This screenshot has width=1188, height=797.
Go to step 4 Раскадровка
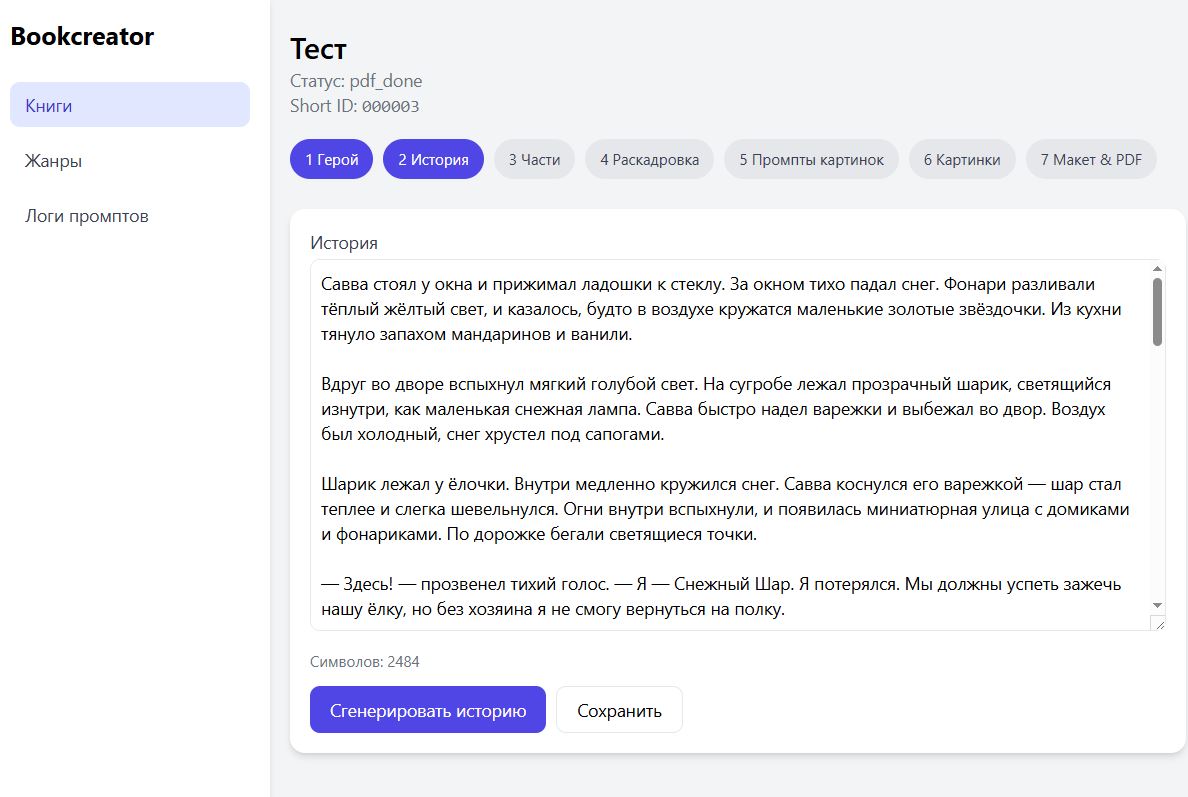pyautogui.click(x=649, y=159)
